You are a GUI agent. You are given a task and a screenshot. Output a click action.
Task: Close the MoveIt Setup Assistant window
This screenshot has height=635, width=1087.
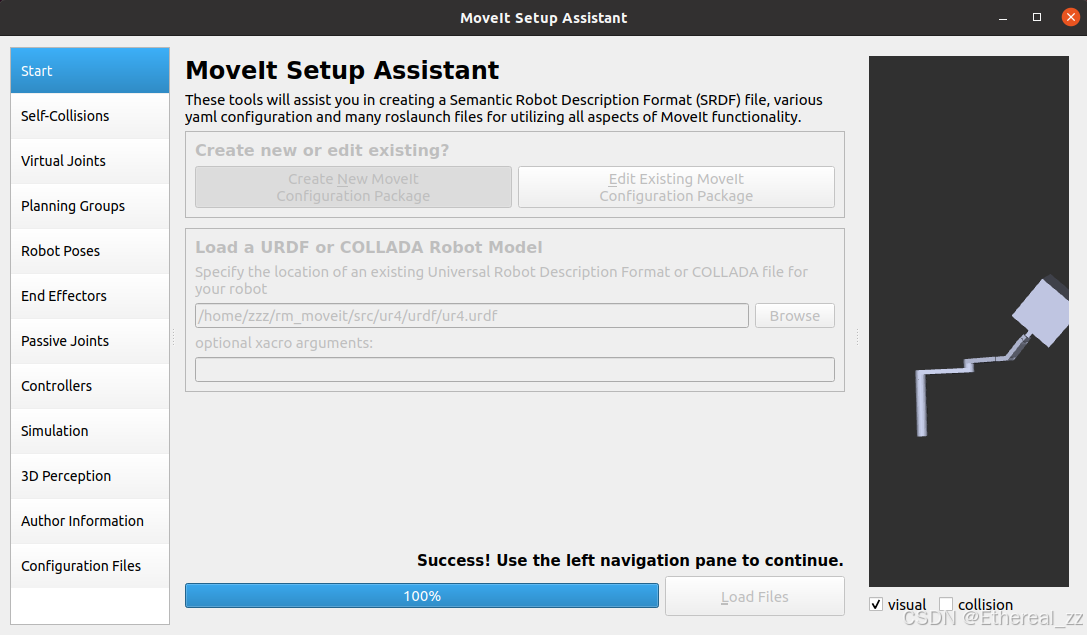[1071, 17]
